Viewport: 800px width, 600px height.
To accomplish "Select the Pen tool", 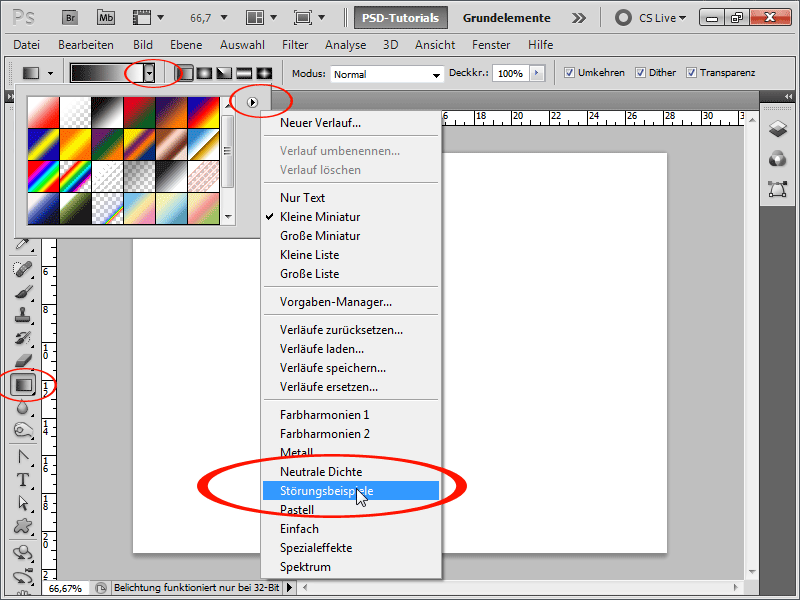I will pyautogui.click(x=22, y=457).
